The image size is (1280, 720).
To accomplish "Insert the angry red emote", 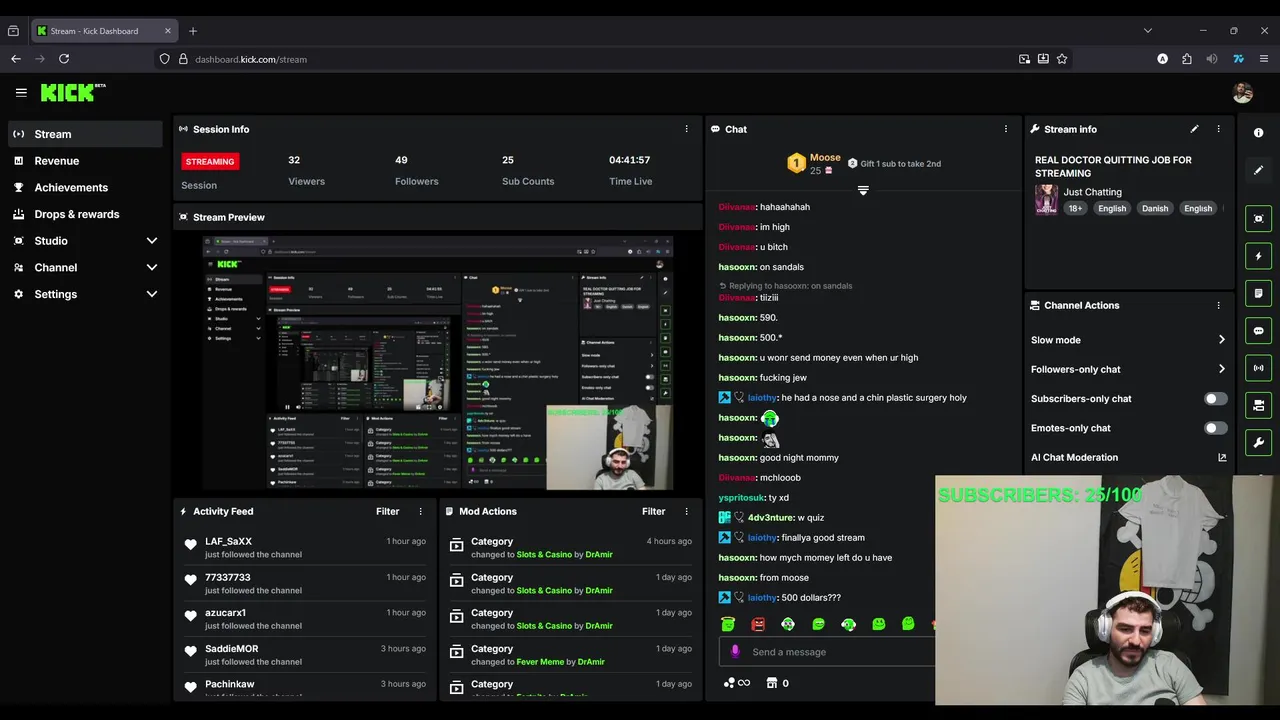I will [x=758, y=624].
